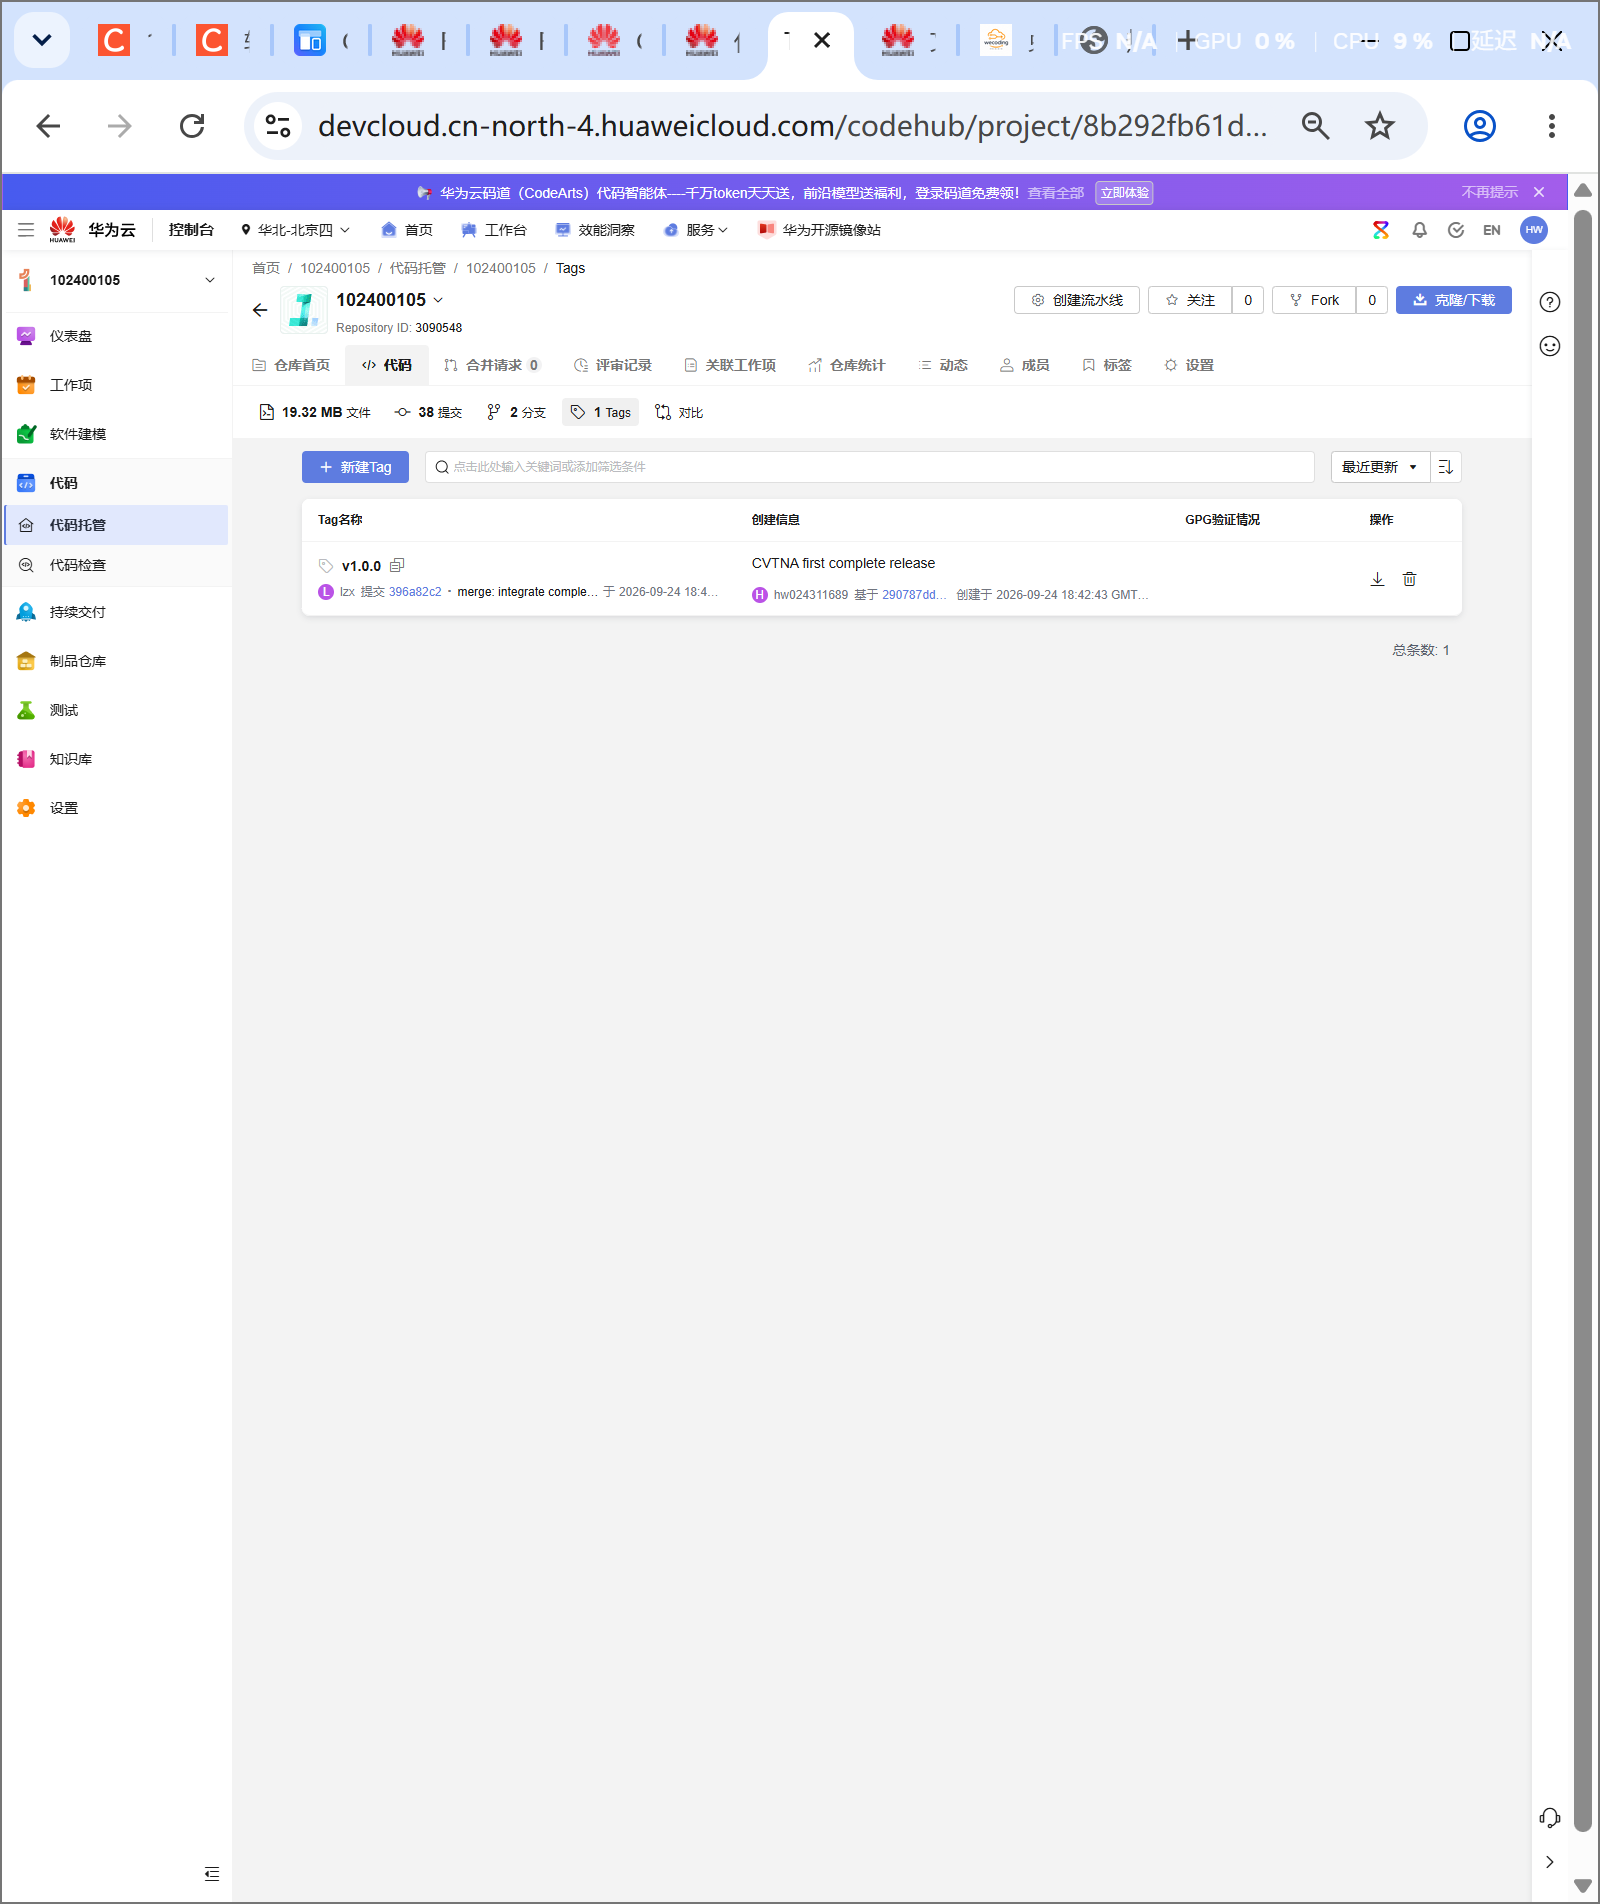The height and width of the screenshot is (1904, 1600).
Task: Dismiss the banner with 不再提示
Action: coord(1489,192)
